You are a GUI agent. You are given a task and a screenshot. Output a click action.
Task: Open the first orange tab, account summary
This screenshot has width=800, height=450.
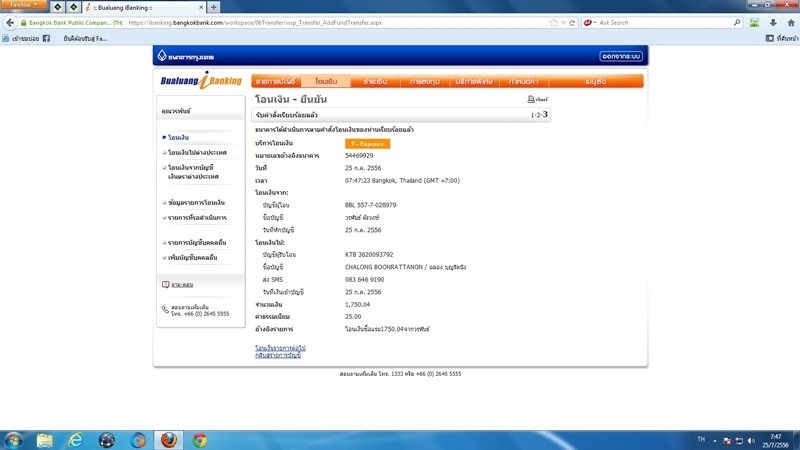pos(276,81)
